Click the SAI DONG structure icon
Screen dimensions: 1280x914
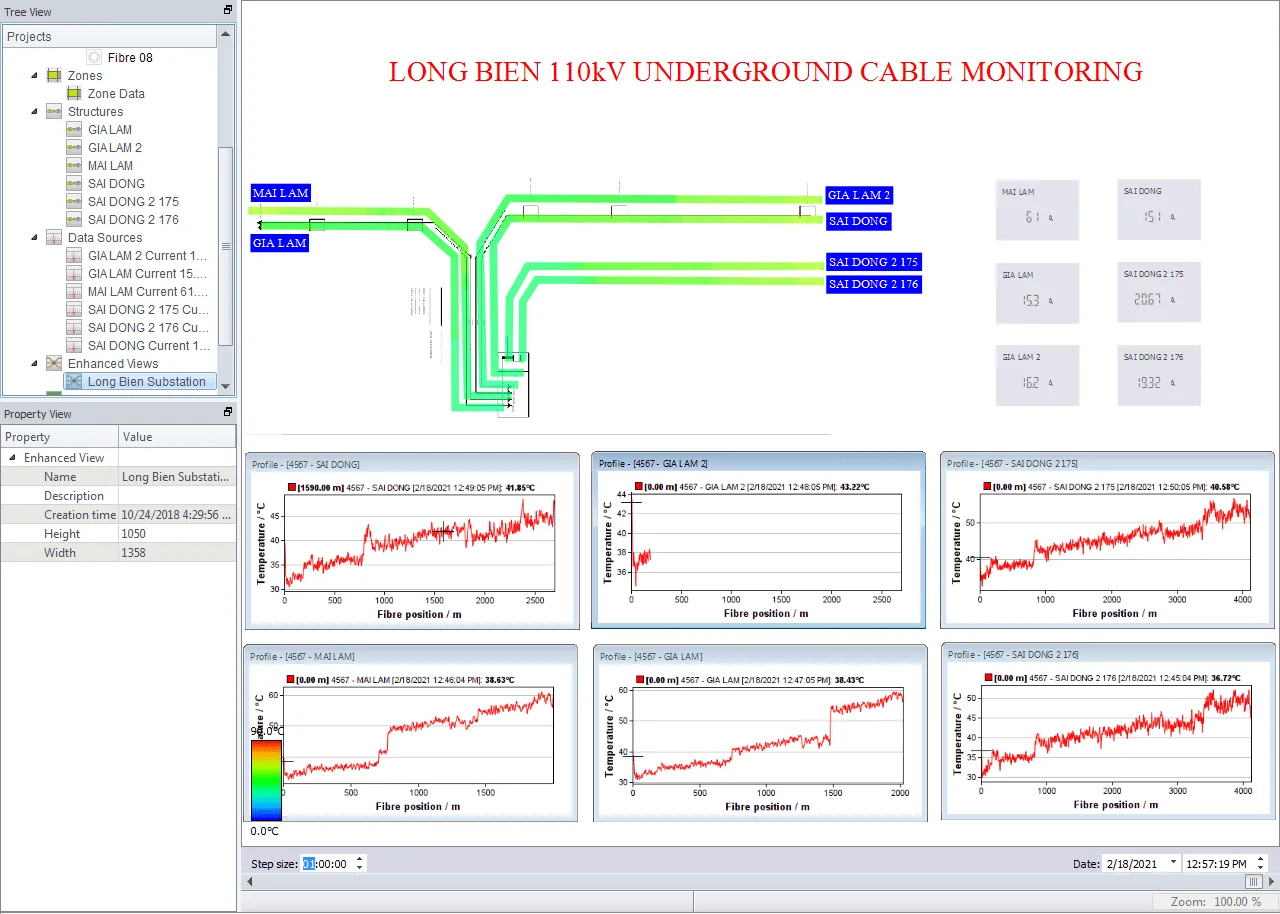(x=74, y=184)
